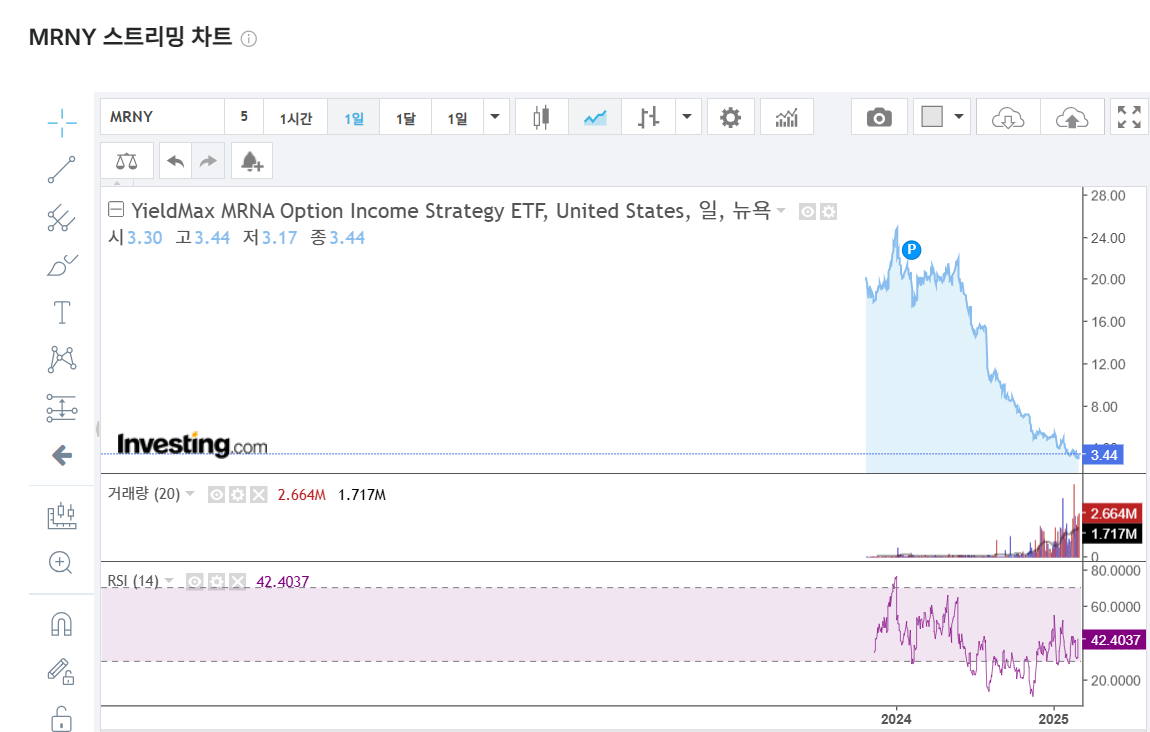Click the blue P marker on chart

911,249
